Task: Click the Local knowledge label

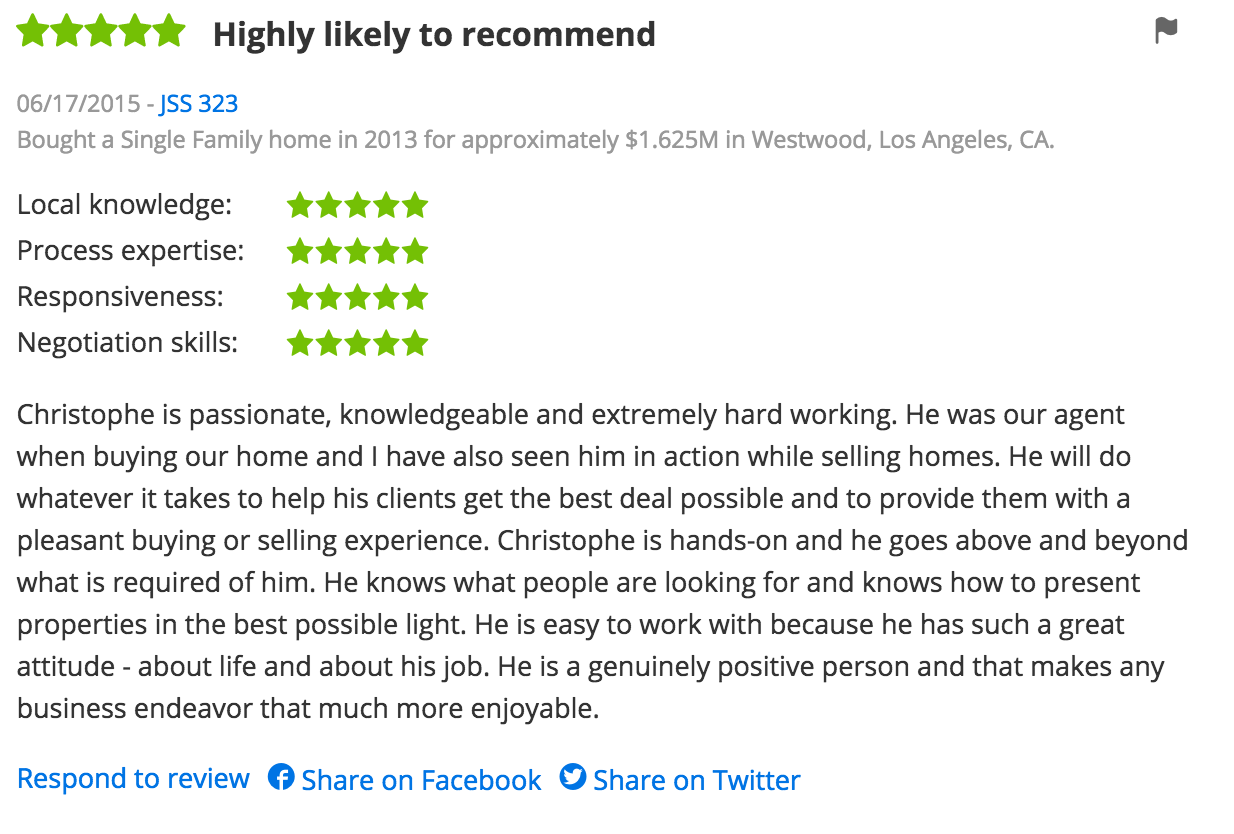Action: click(x=124, y=205)
